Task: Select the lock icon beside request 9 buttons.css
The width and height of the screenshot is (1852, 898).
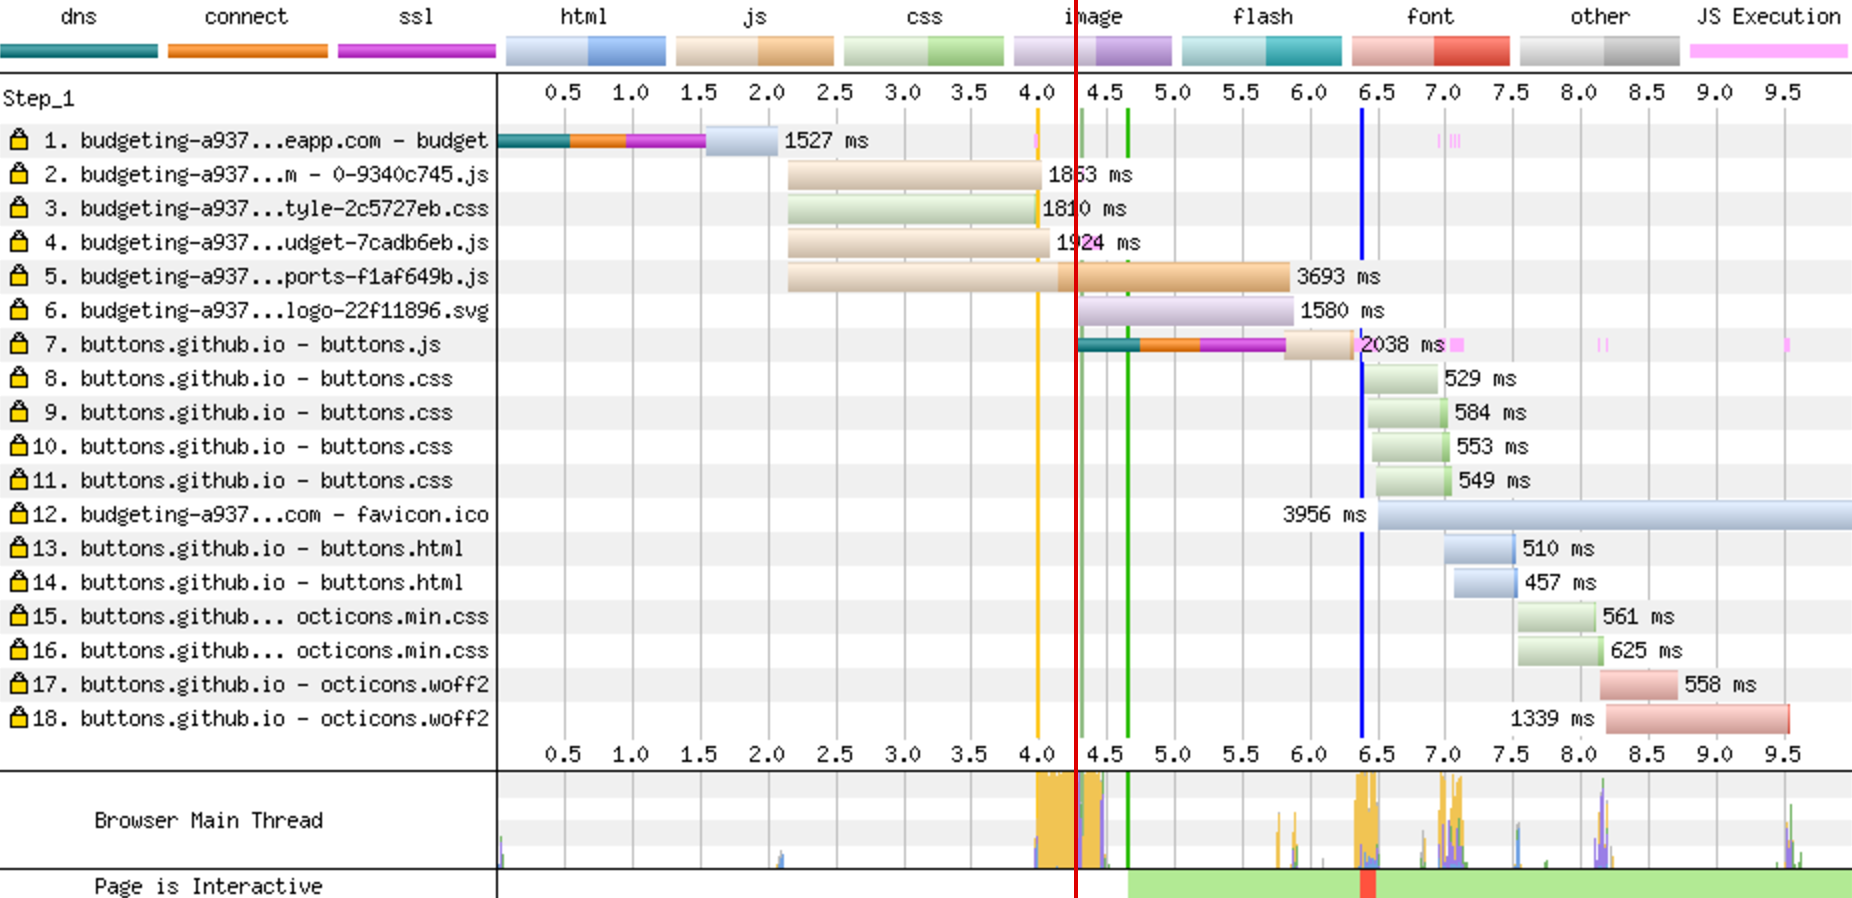Action: tap(18, 412)
